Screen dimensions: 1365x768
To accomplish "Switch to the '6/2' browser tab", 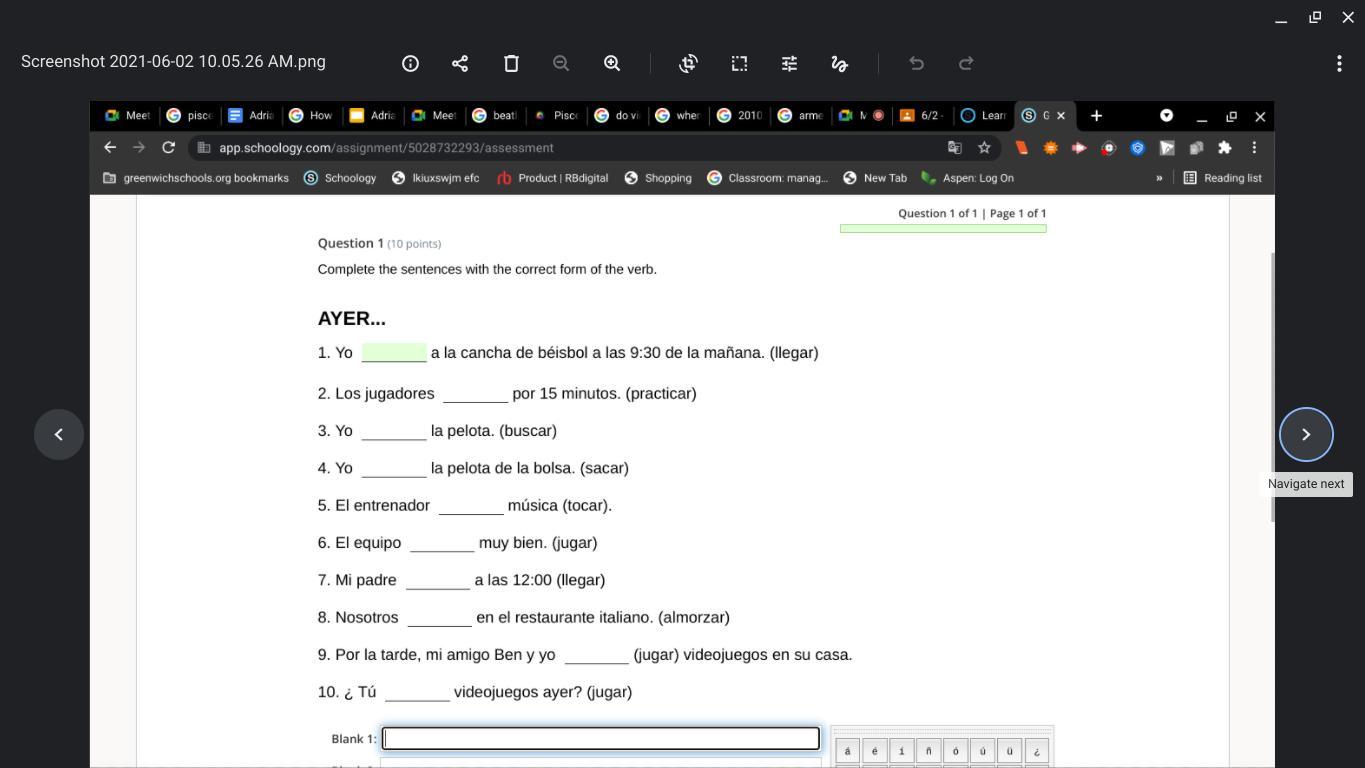I will click(x=921, y=116).
